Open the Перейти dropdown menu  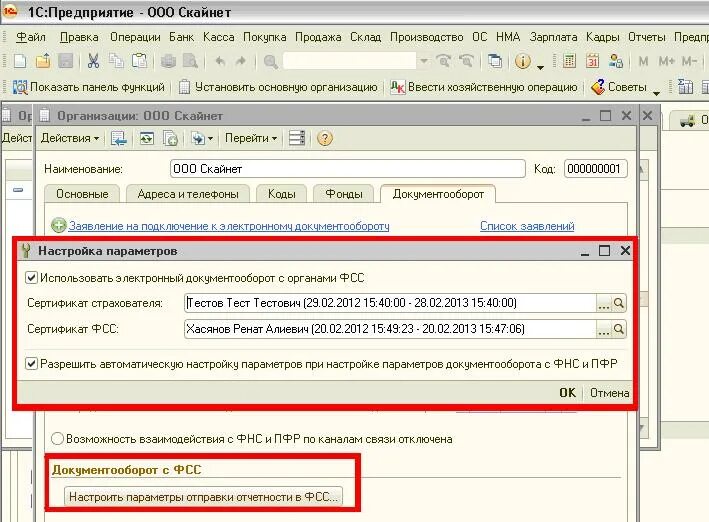251,138
